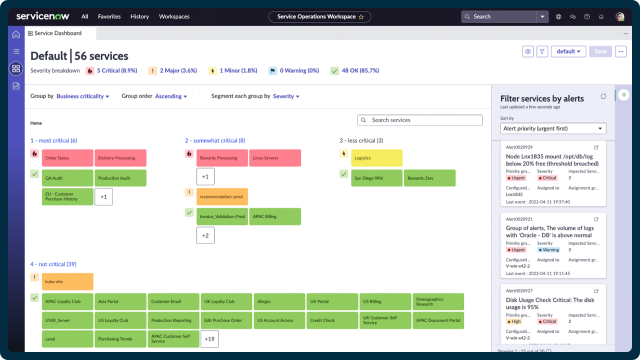Open the Alert priority (urgent first) sort dropdown

tap(553, 129)
